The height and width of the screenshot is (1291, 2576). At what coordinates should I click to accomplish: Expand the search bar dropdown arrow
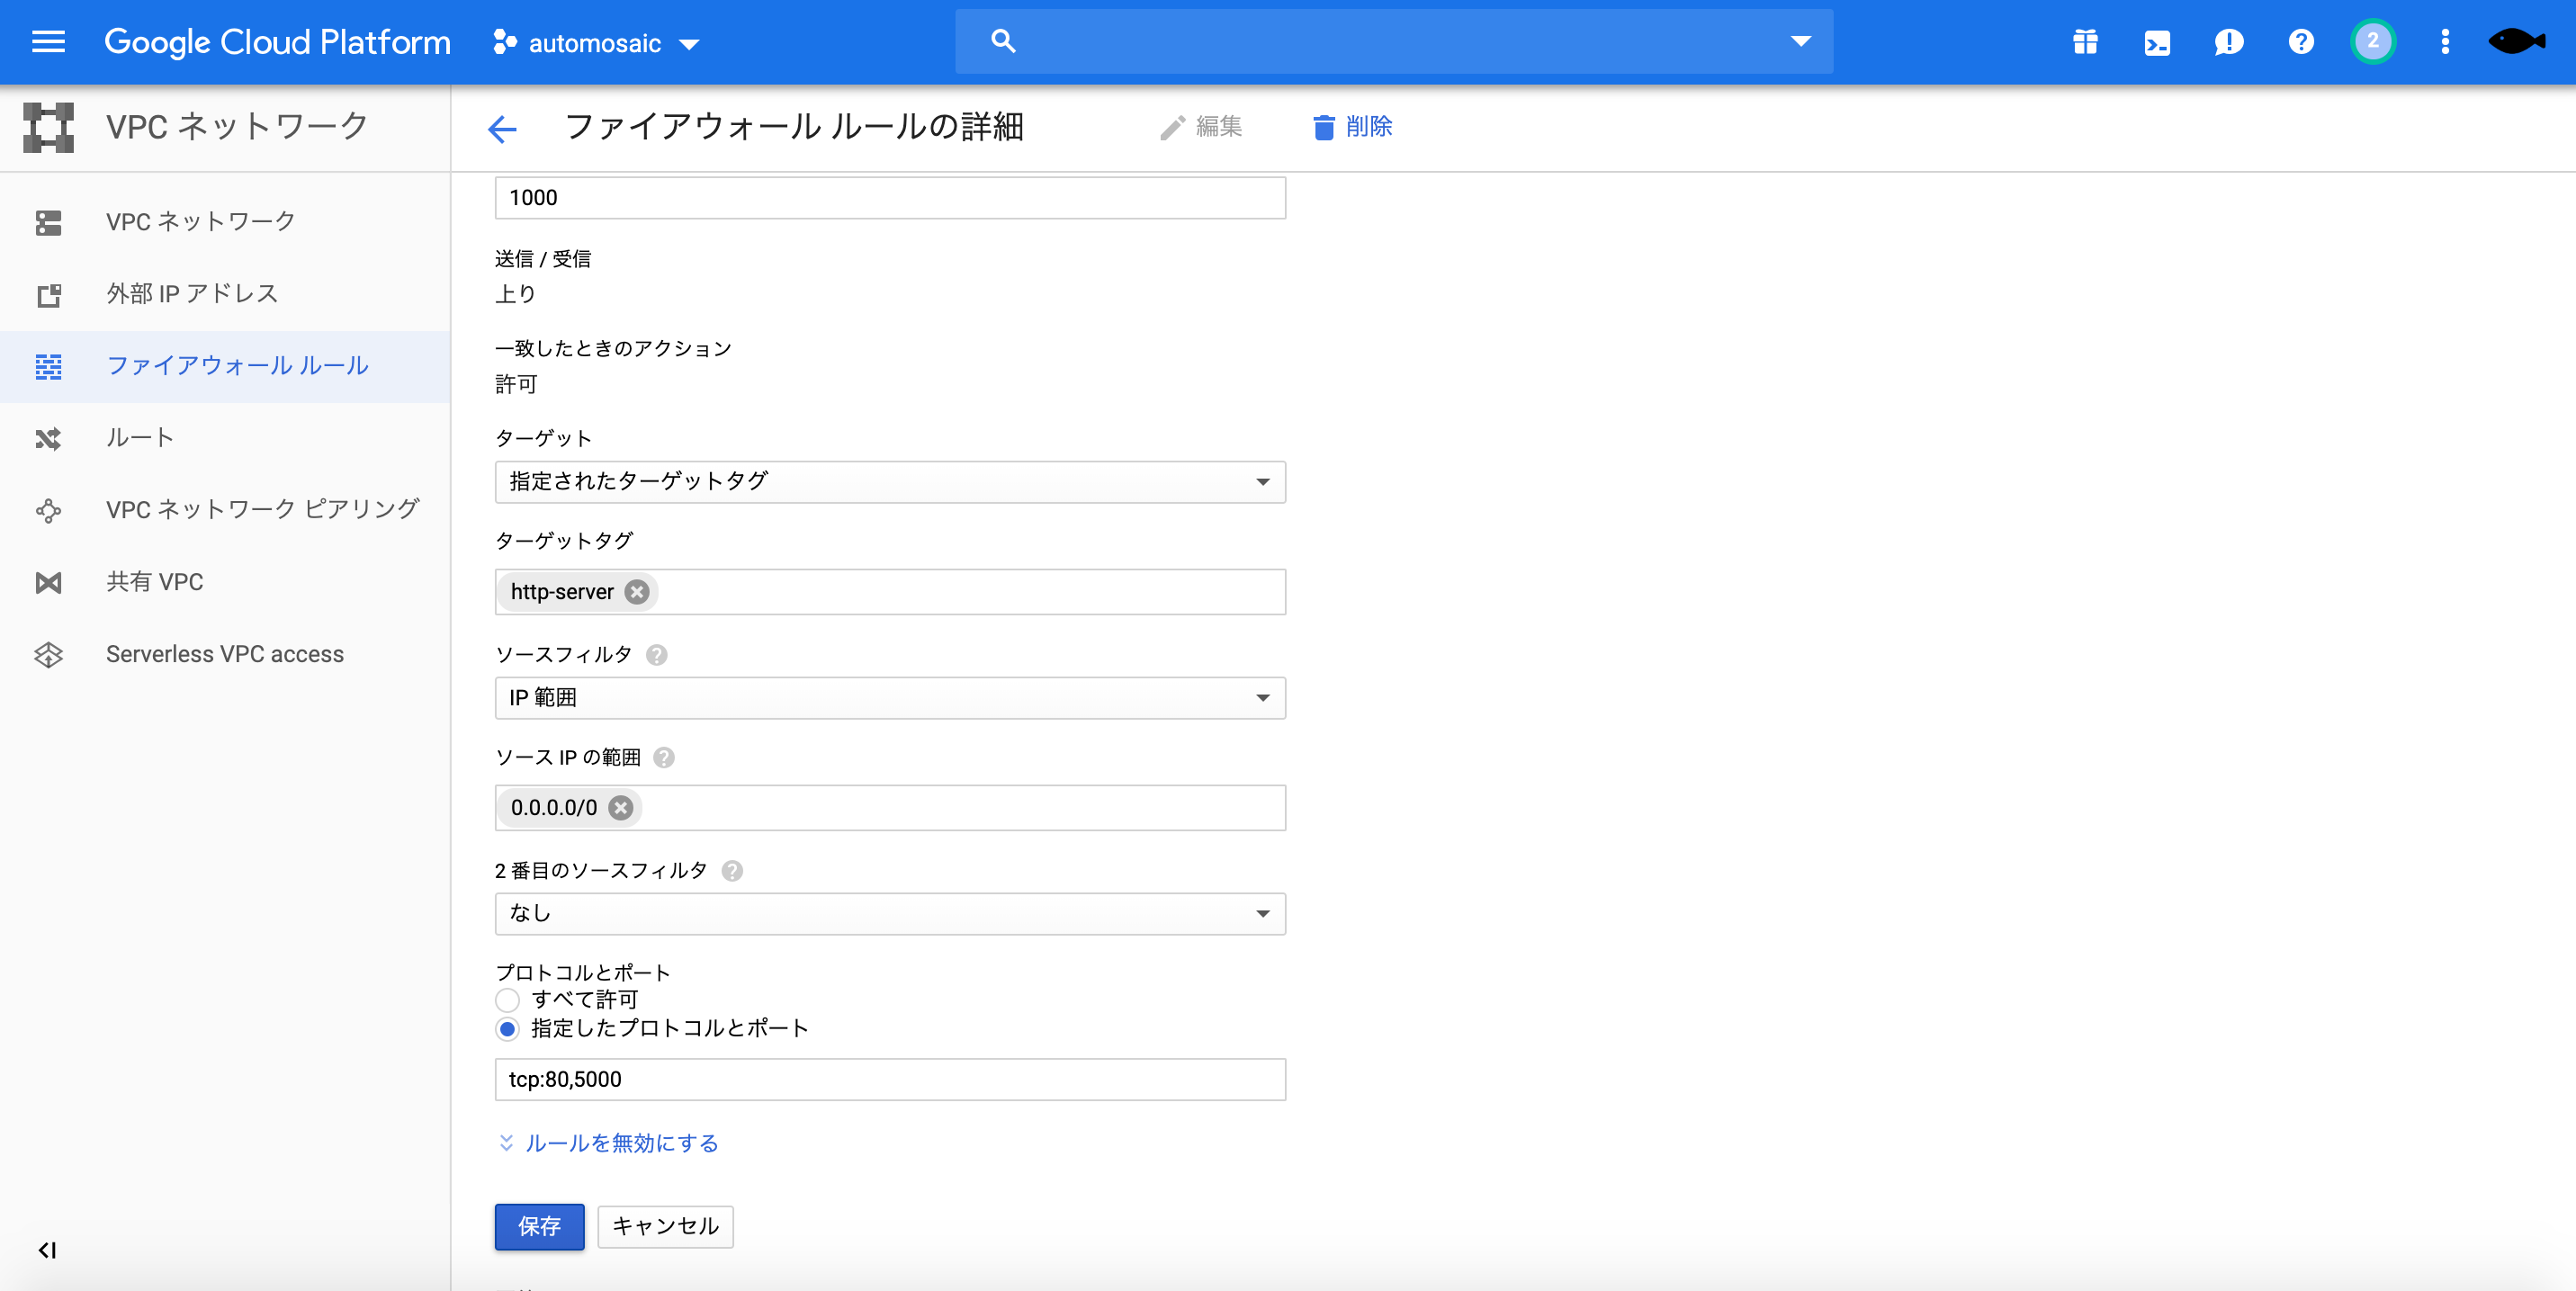1801,41
